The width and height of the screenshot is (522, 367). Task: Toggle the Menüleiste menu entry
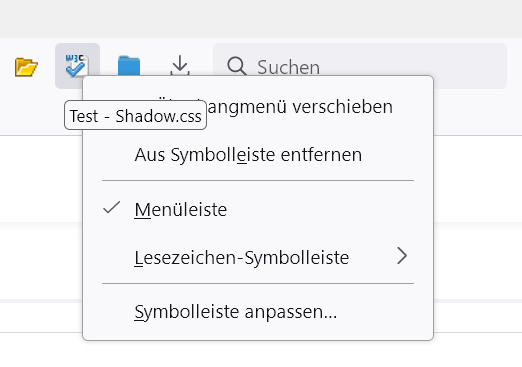[x=258, y=209]
